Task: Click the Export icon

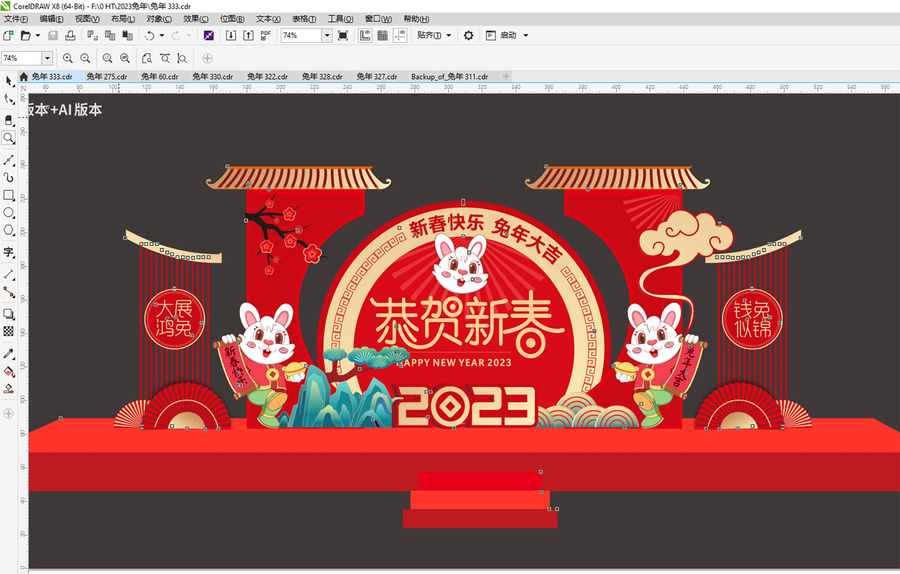Action: pos(248,36)
